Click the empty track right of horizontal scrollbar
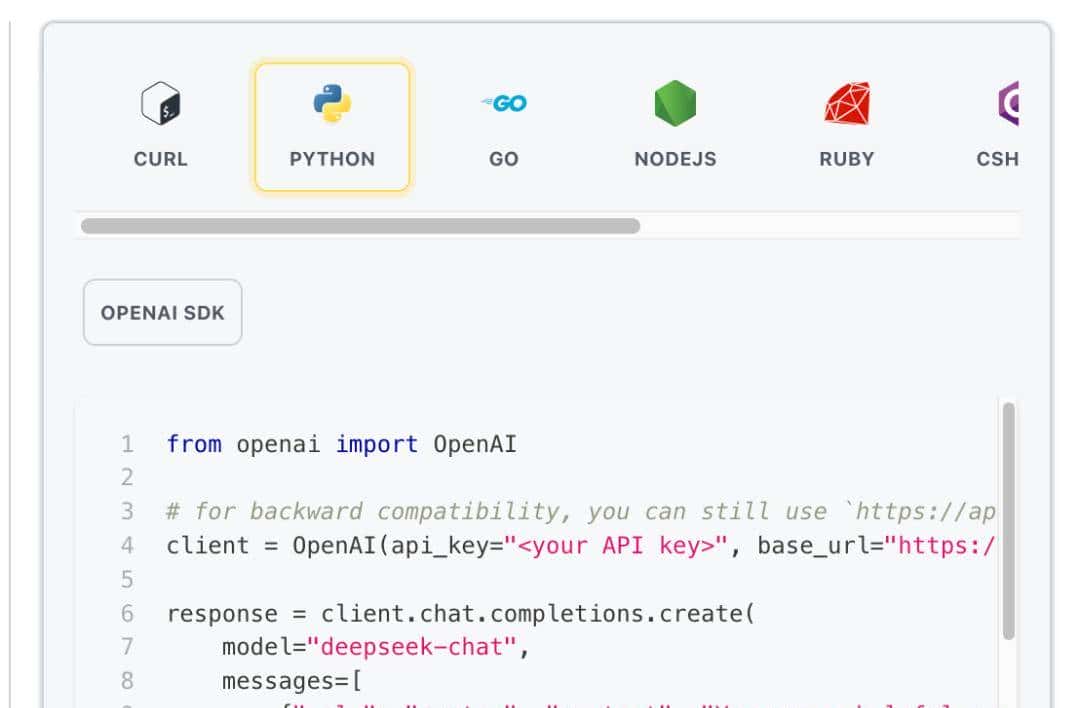Image resolution: width=1080 pixels, height=708 pixels. [830, 226]
